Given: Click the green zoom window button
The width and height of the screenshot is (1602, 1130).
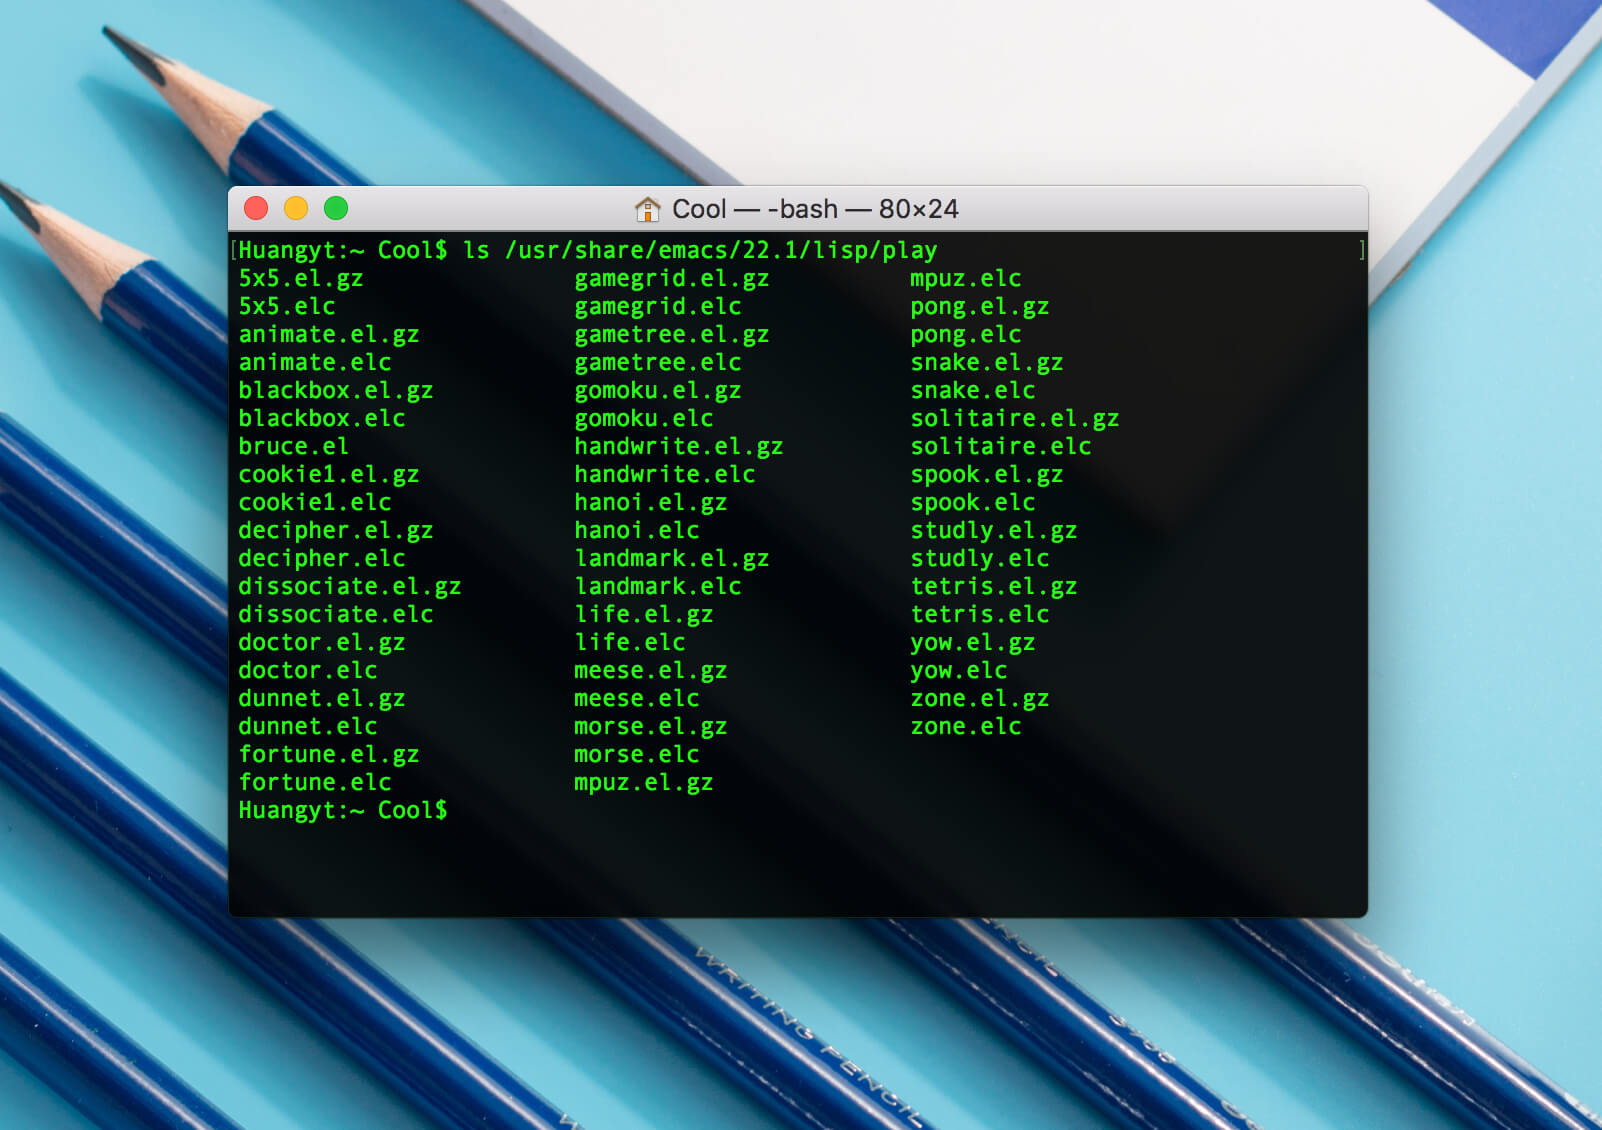Looking at the screenshot, I should point(336,208).
